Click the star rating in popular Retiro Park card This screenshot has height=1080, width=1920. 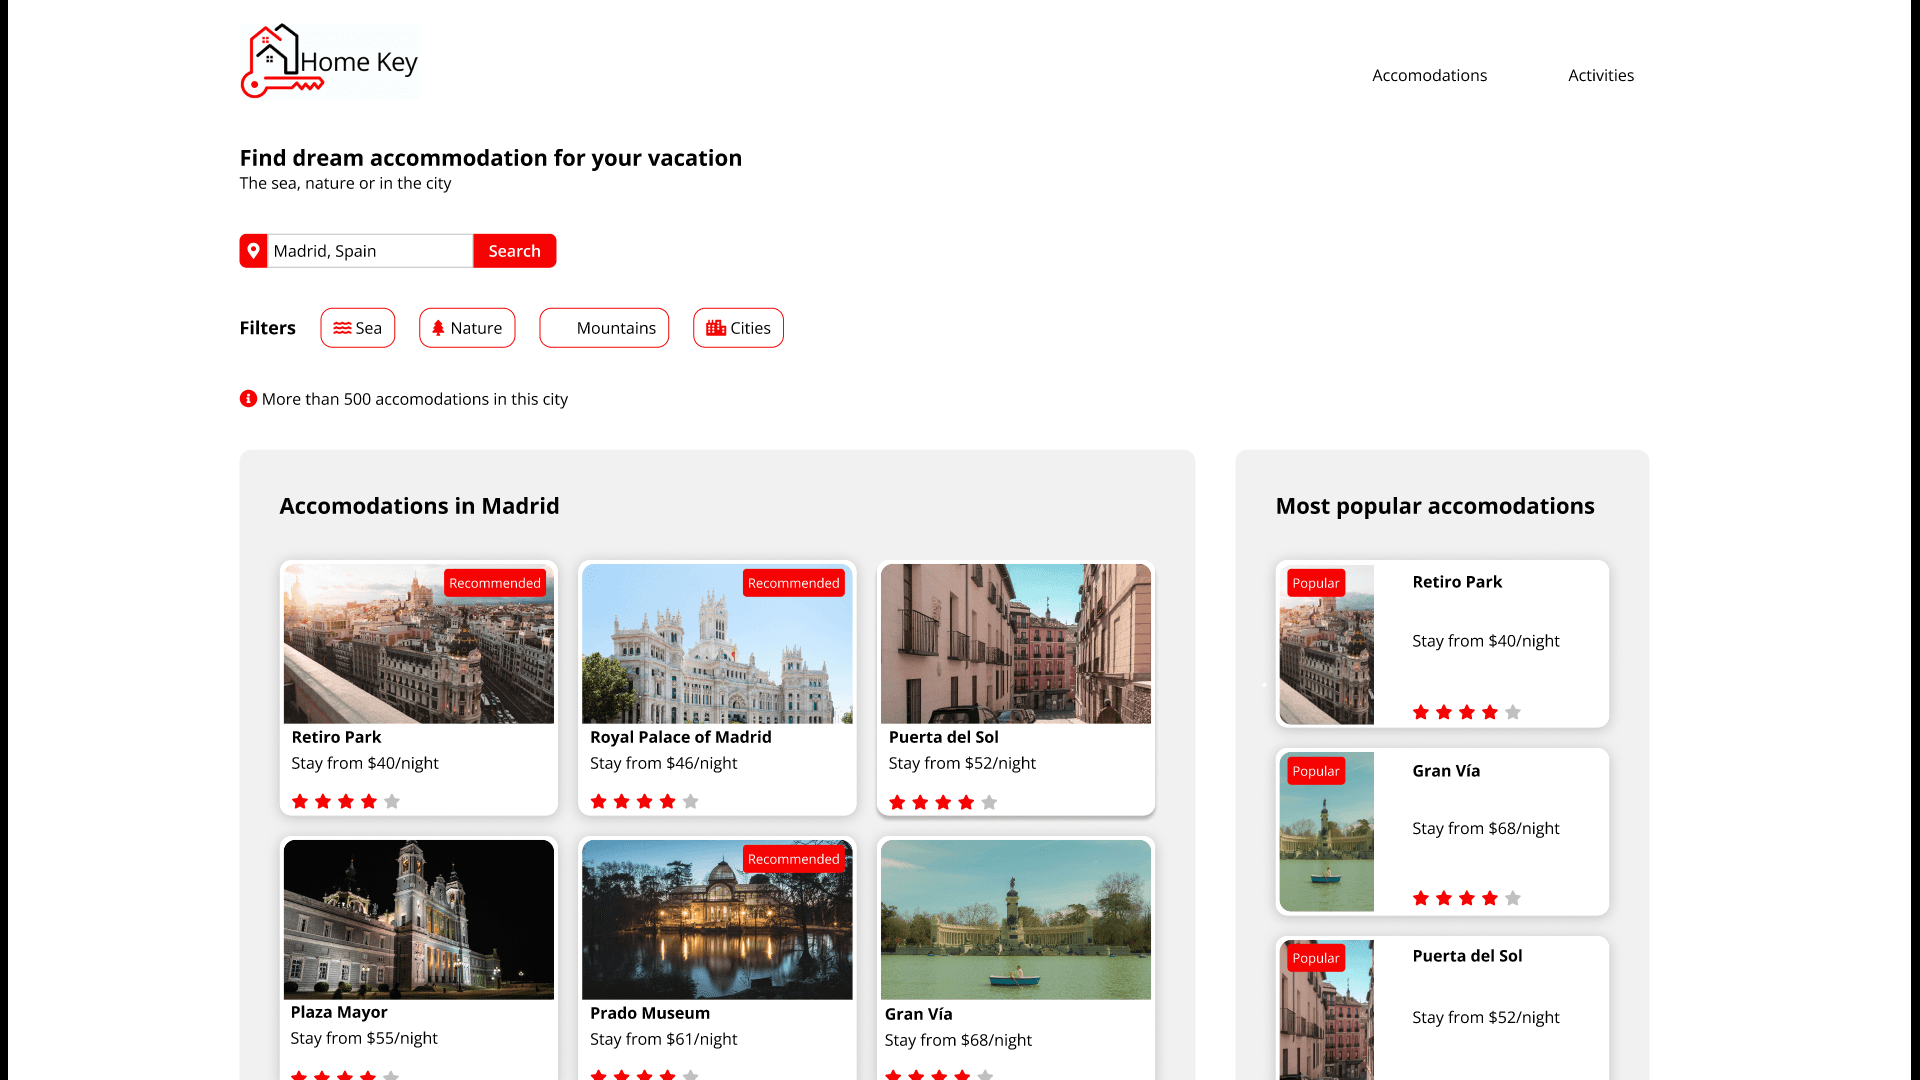1467,712
